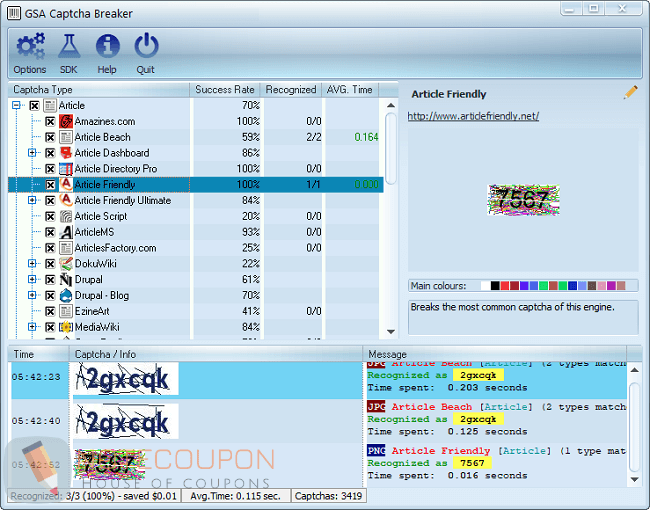The height and width of the screenshot is (510, 650).
Task: Click the Article Script fingerprint icon
Action: (66, 216)
